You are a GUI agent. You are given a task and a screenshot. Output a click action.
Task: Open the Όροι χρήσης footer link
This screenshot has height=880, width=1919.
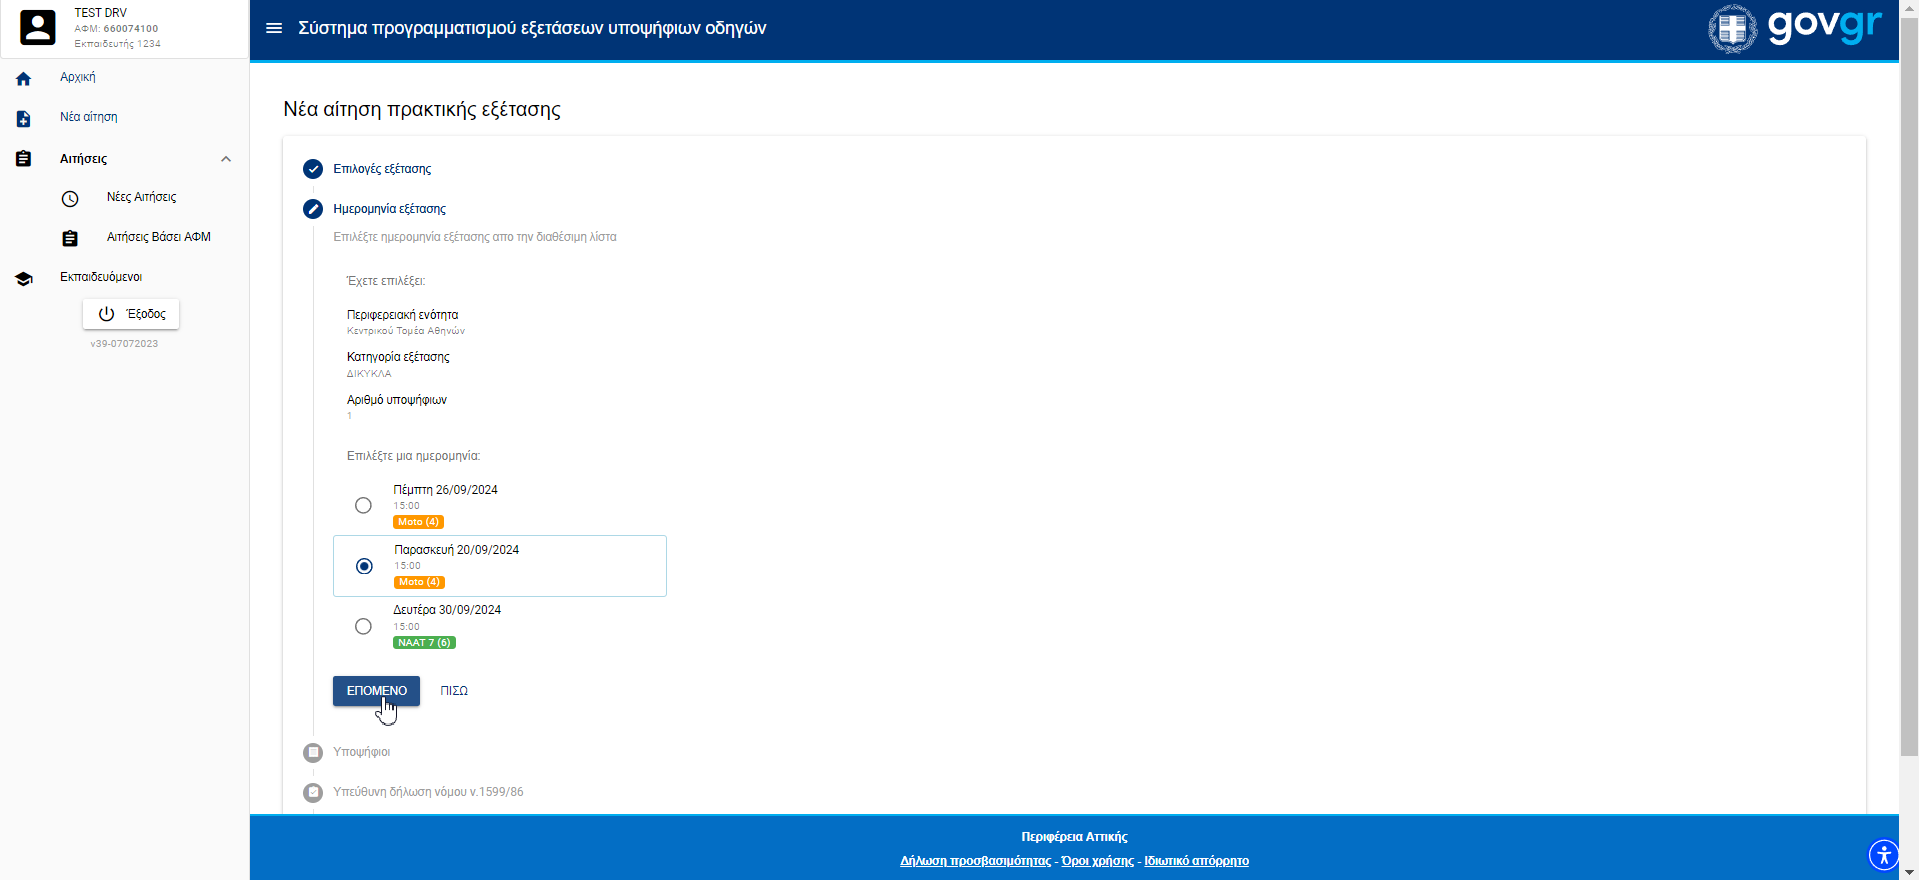click(1097, 861)
